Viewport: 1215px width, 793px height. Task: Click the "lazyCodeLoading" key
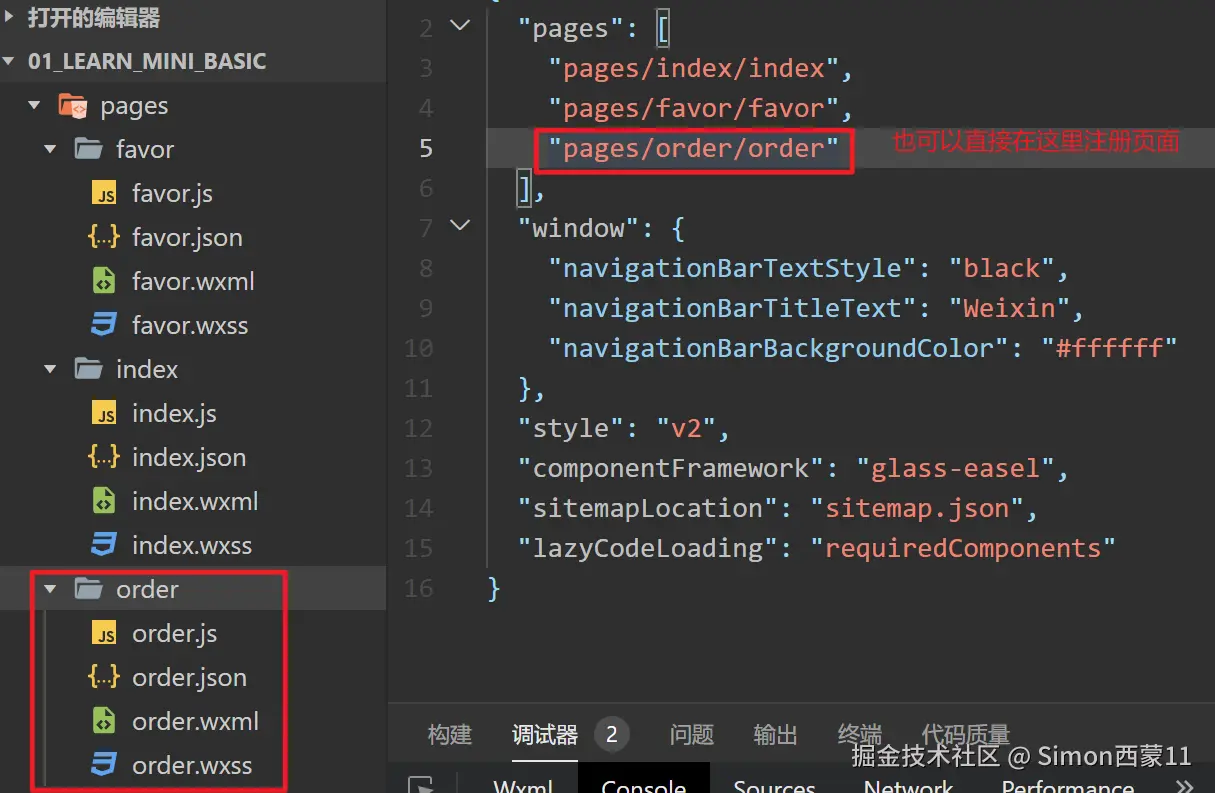(x=647, y=548)
